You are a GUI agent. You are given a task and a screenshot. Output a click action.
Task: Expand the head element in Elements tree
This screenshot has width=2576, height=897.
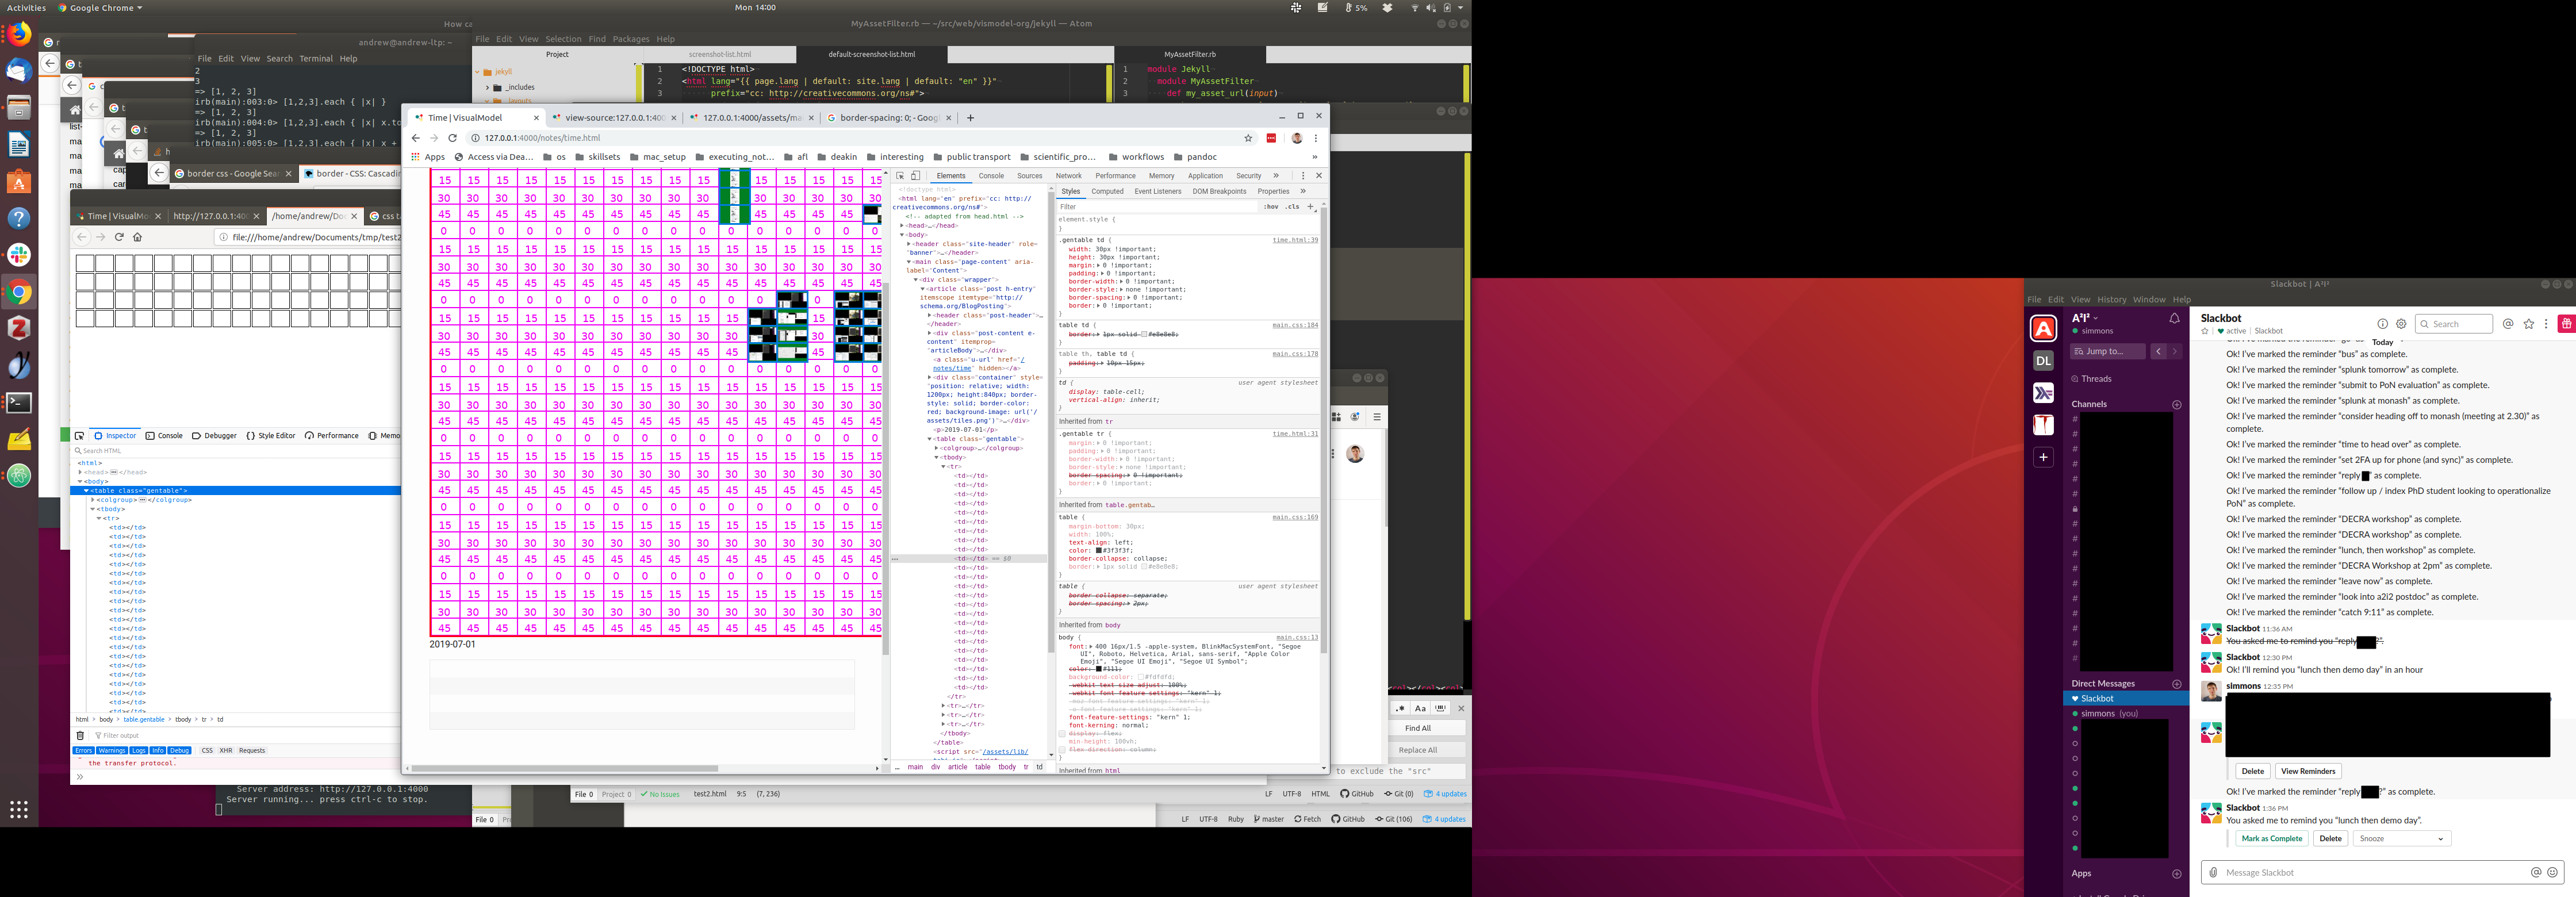coord(903,226)
